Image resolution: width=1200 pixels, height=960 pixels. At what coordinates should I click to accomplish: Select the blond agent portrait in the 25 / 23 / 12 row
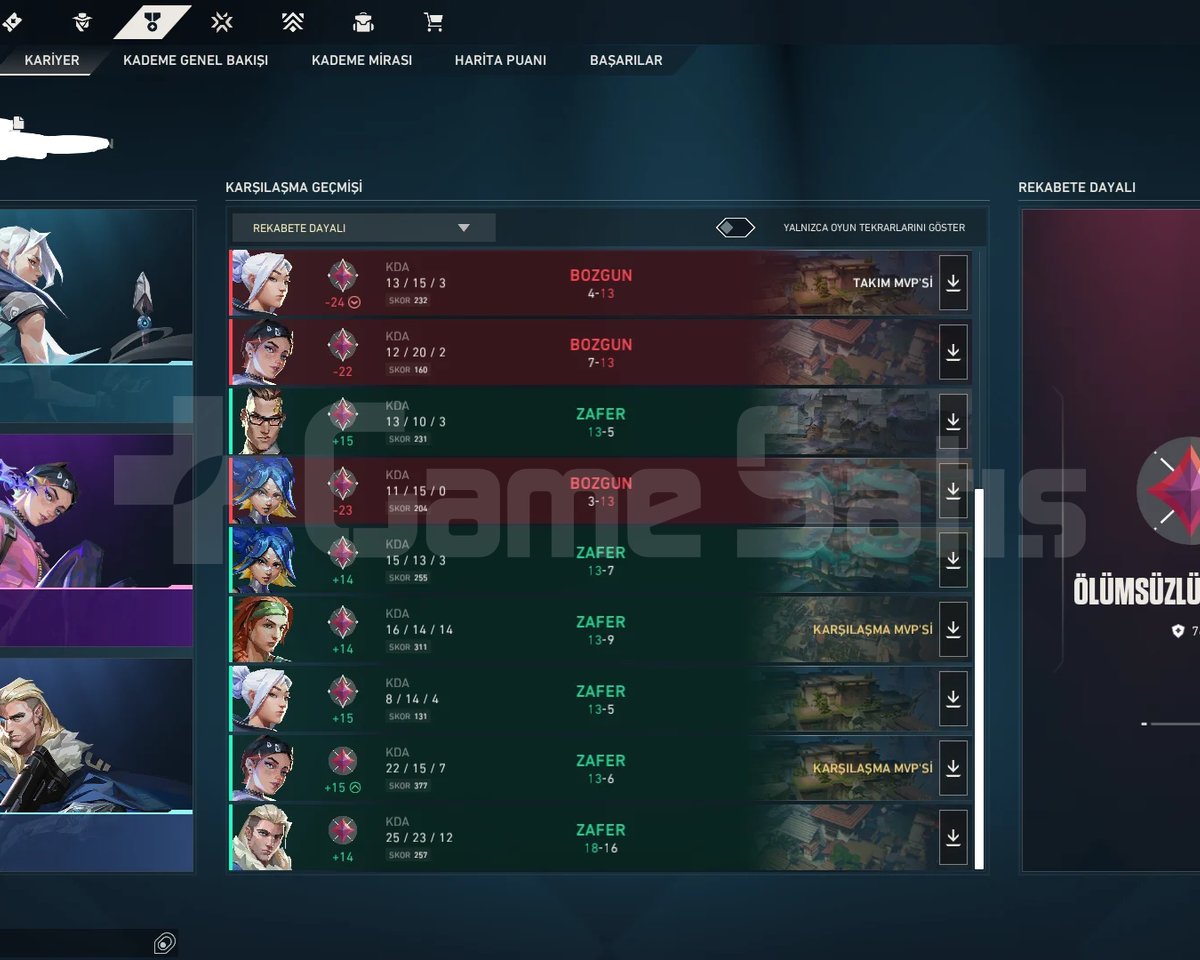click(263, 838)
